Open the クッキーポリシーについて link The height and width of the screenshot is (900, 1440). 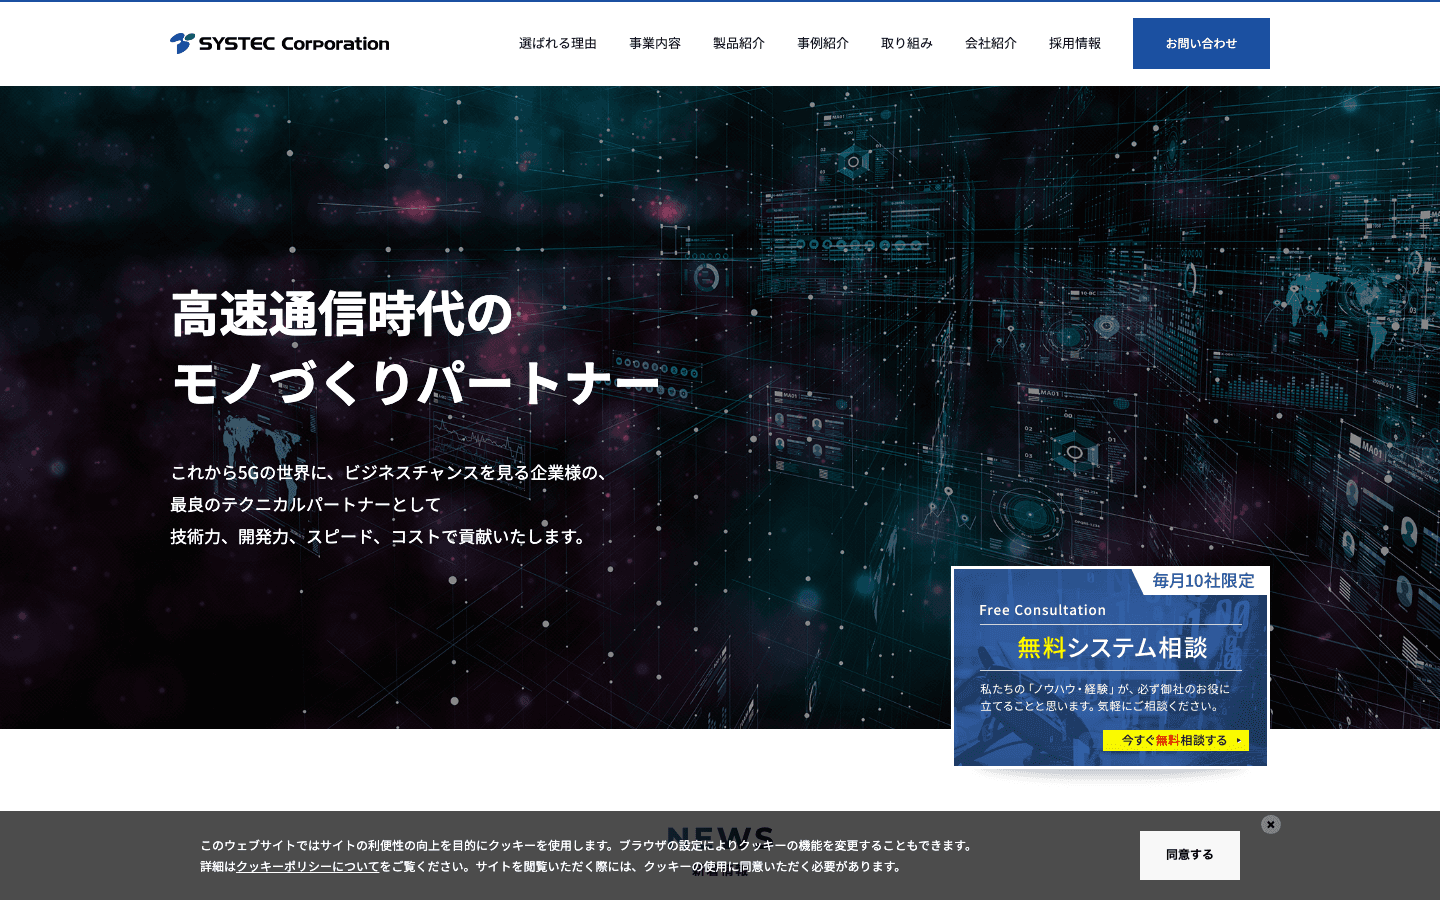click(x=308, y=867)
